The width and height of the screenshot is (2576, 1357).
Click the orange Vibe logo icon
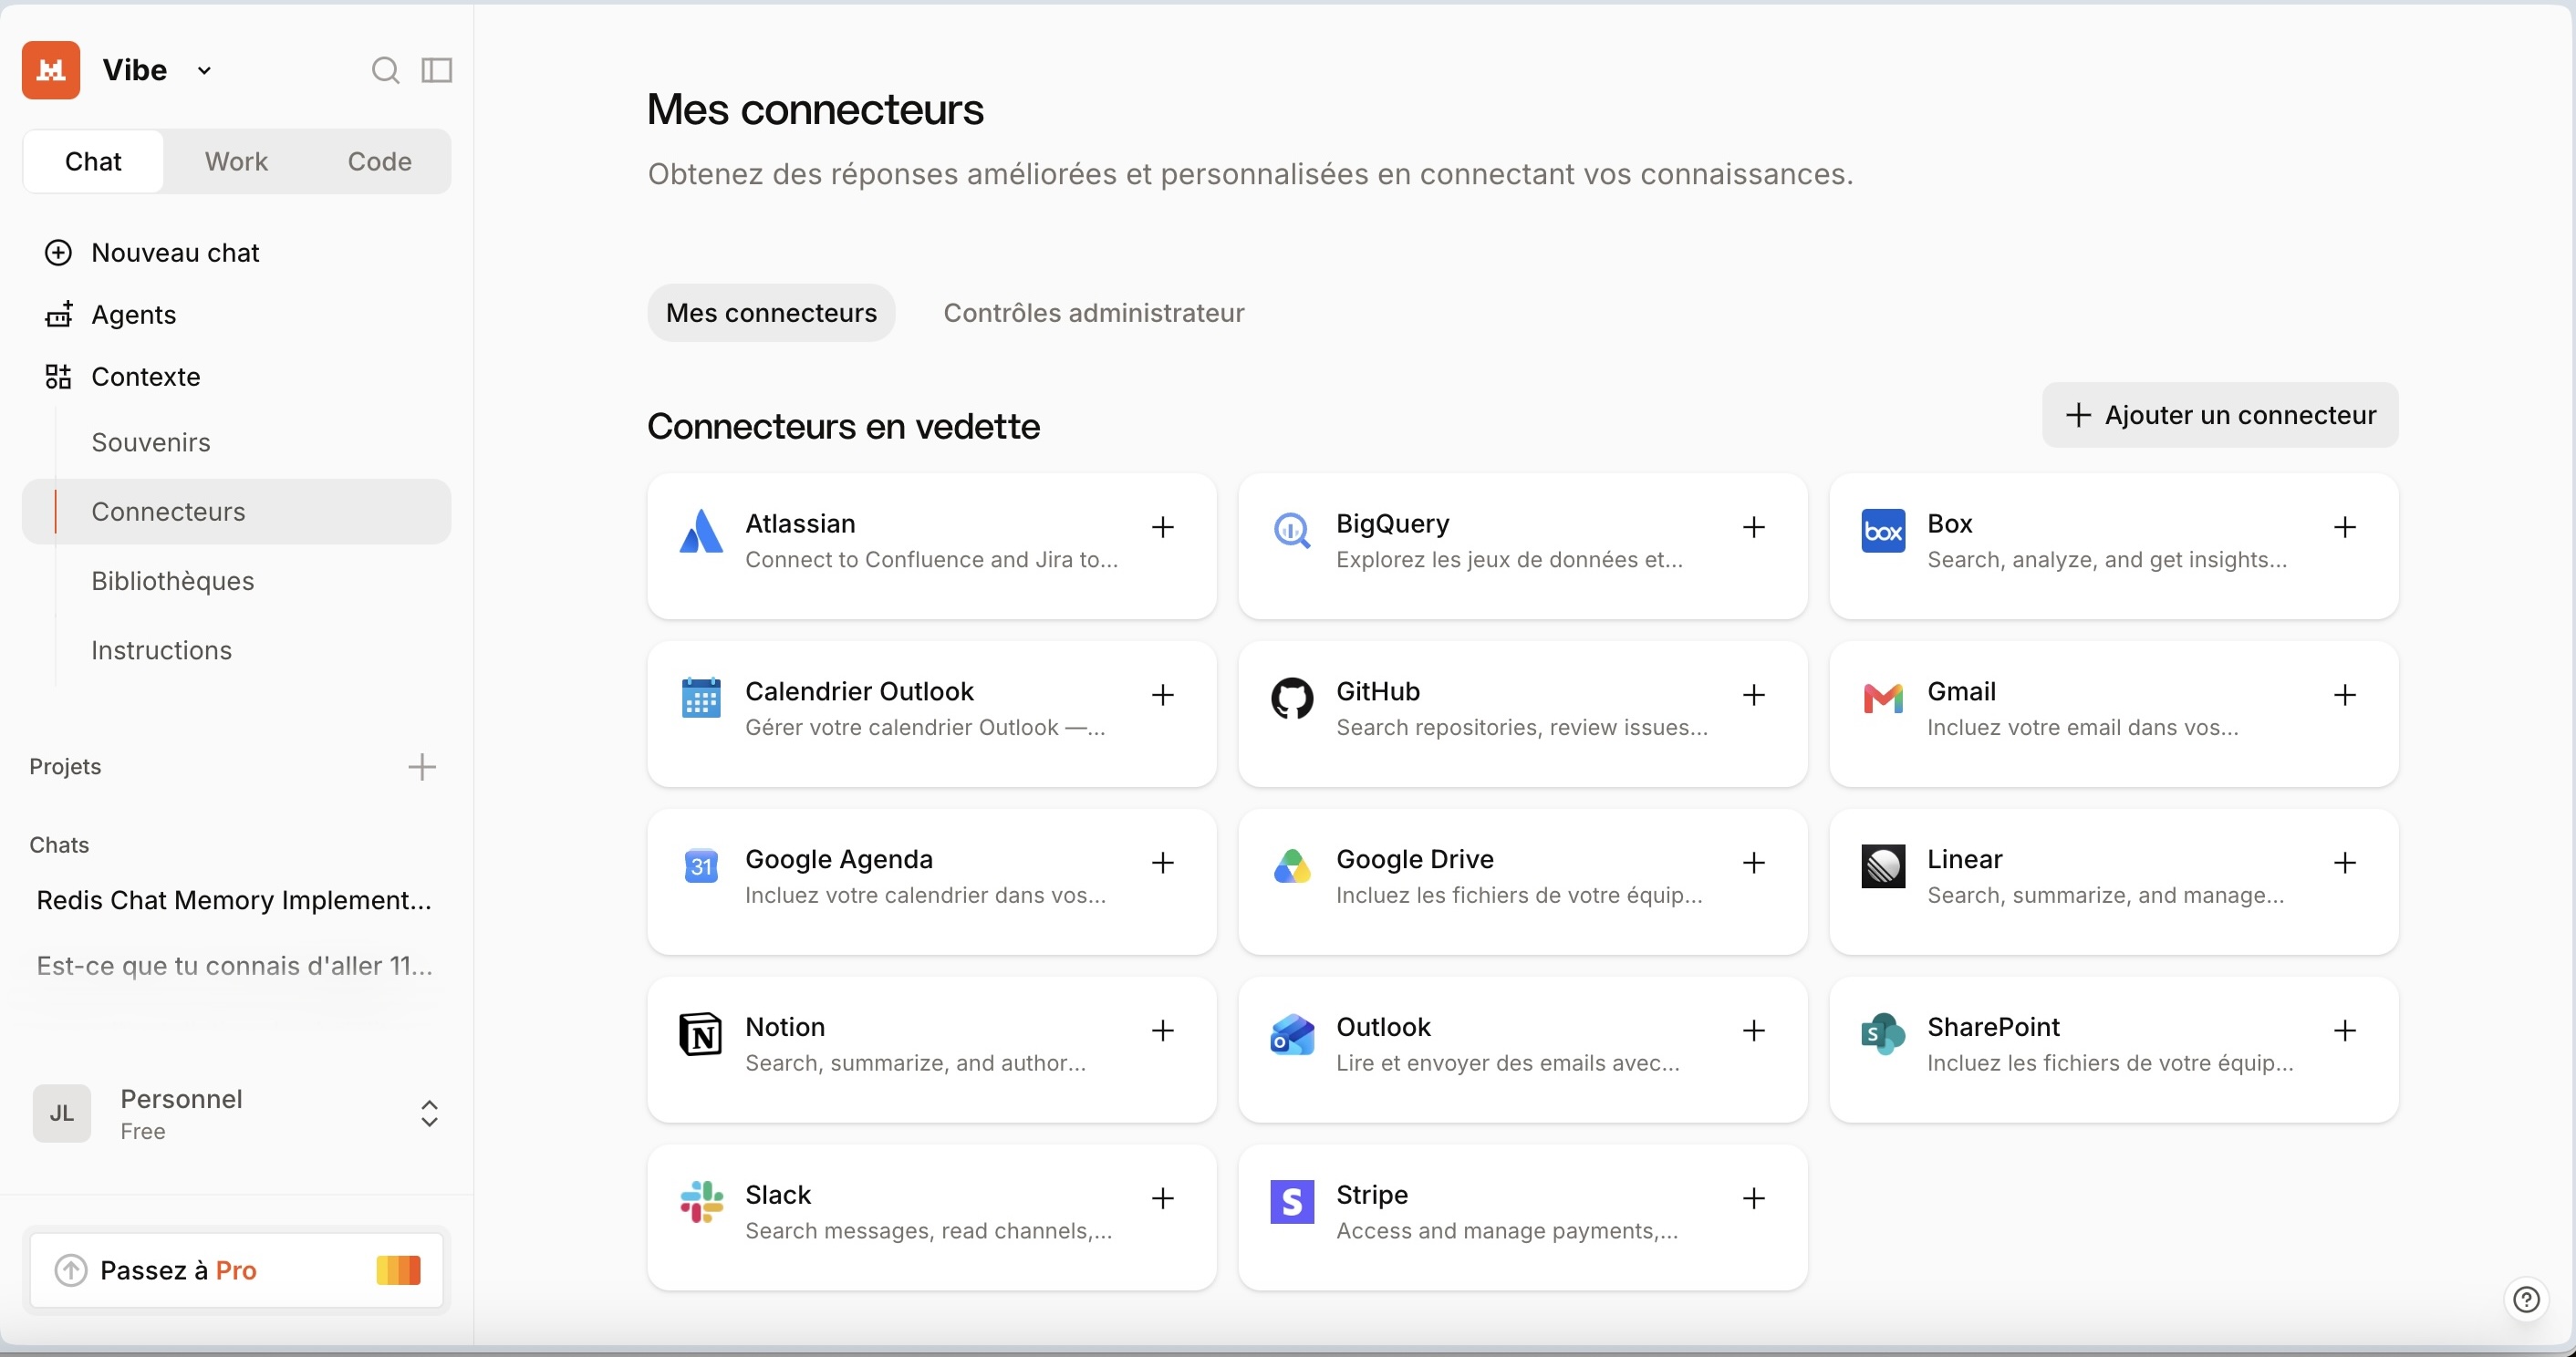click(x=51, y=70)
